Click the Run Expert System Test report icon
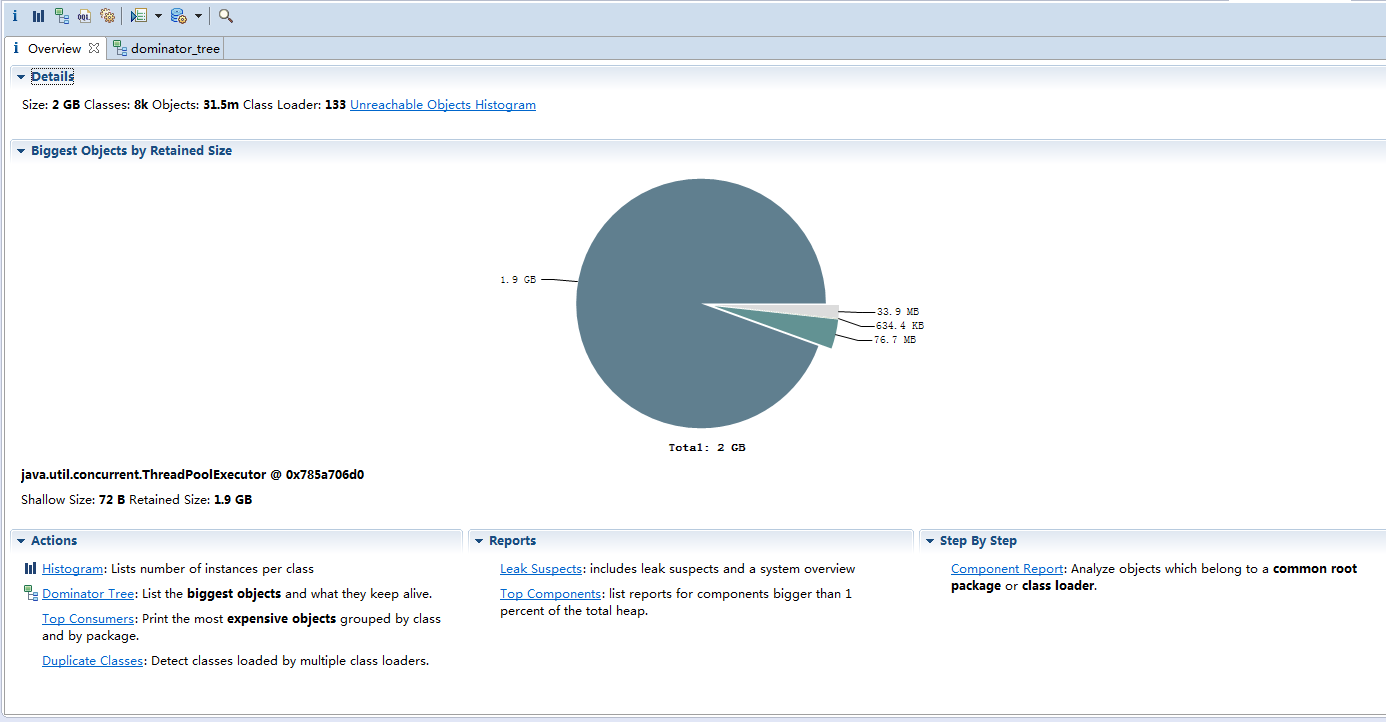Screen dimensions: 1386x722 click(139, 16)
